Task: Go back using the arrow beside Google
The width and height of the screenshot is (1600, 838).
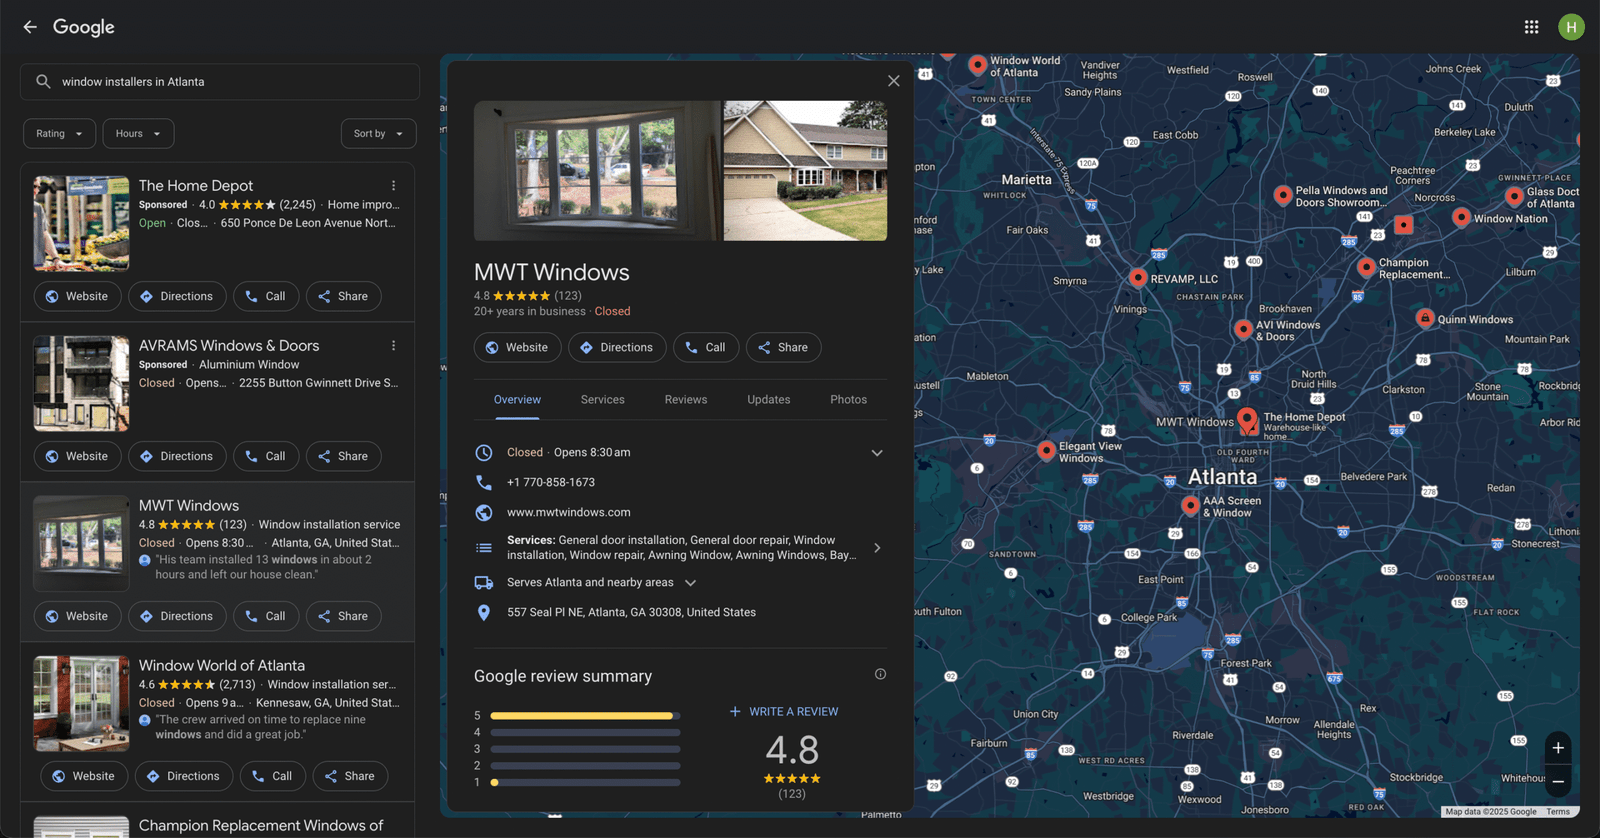Action: 30,27
